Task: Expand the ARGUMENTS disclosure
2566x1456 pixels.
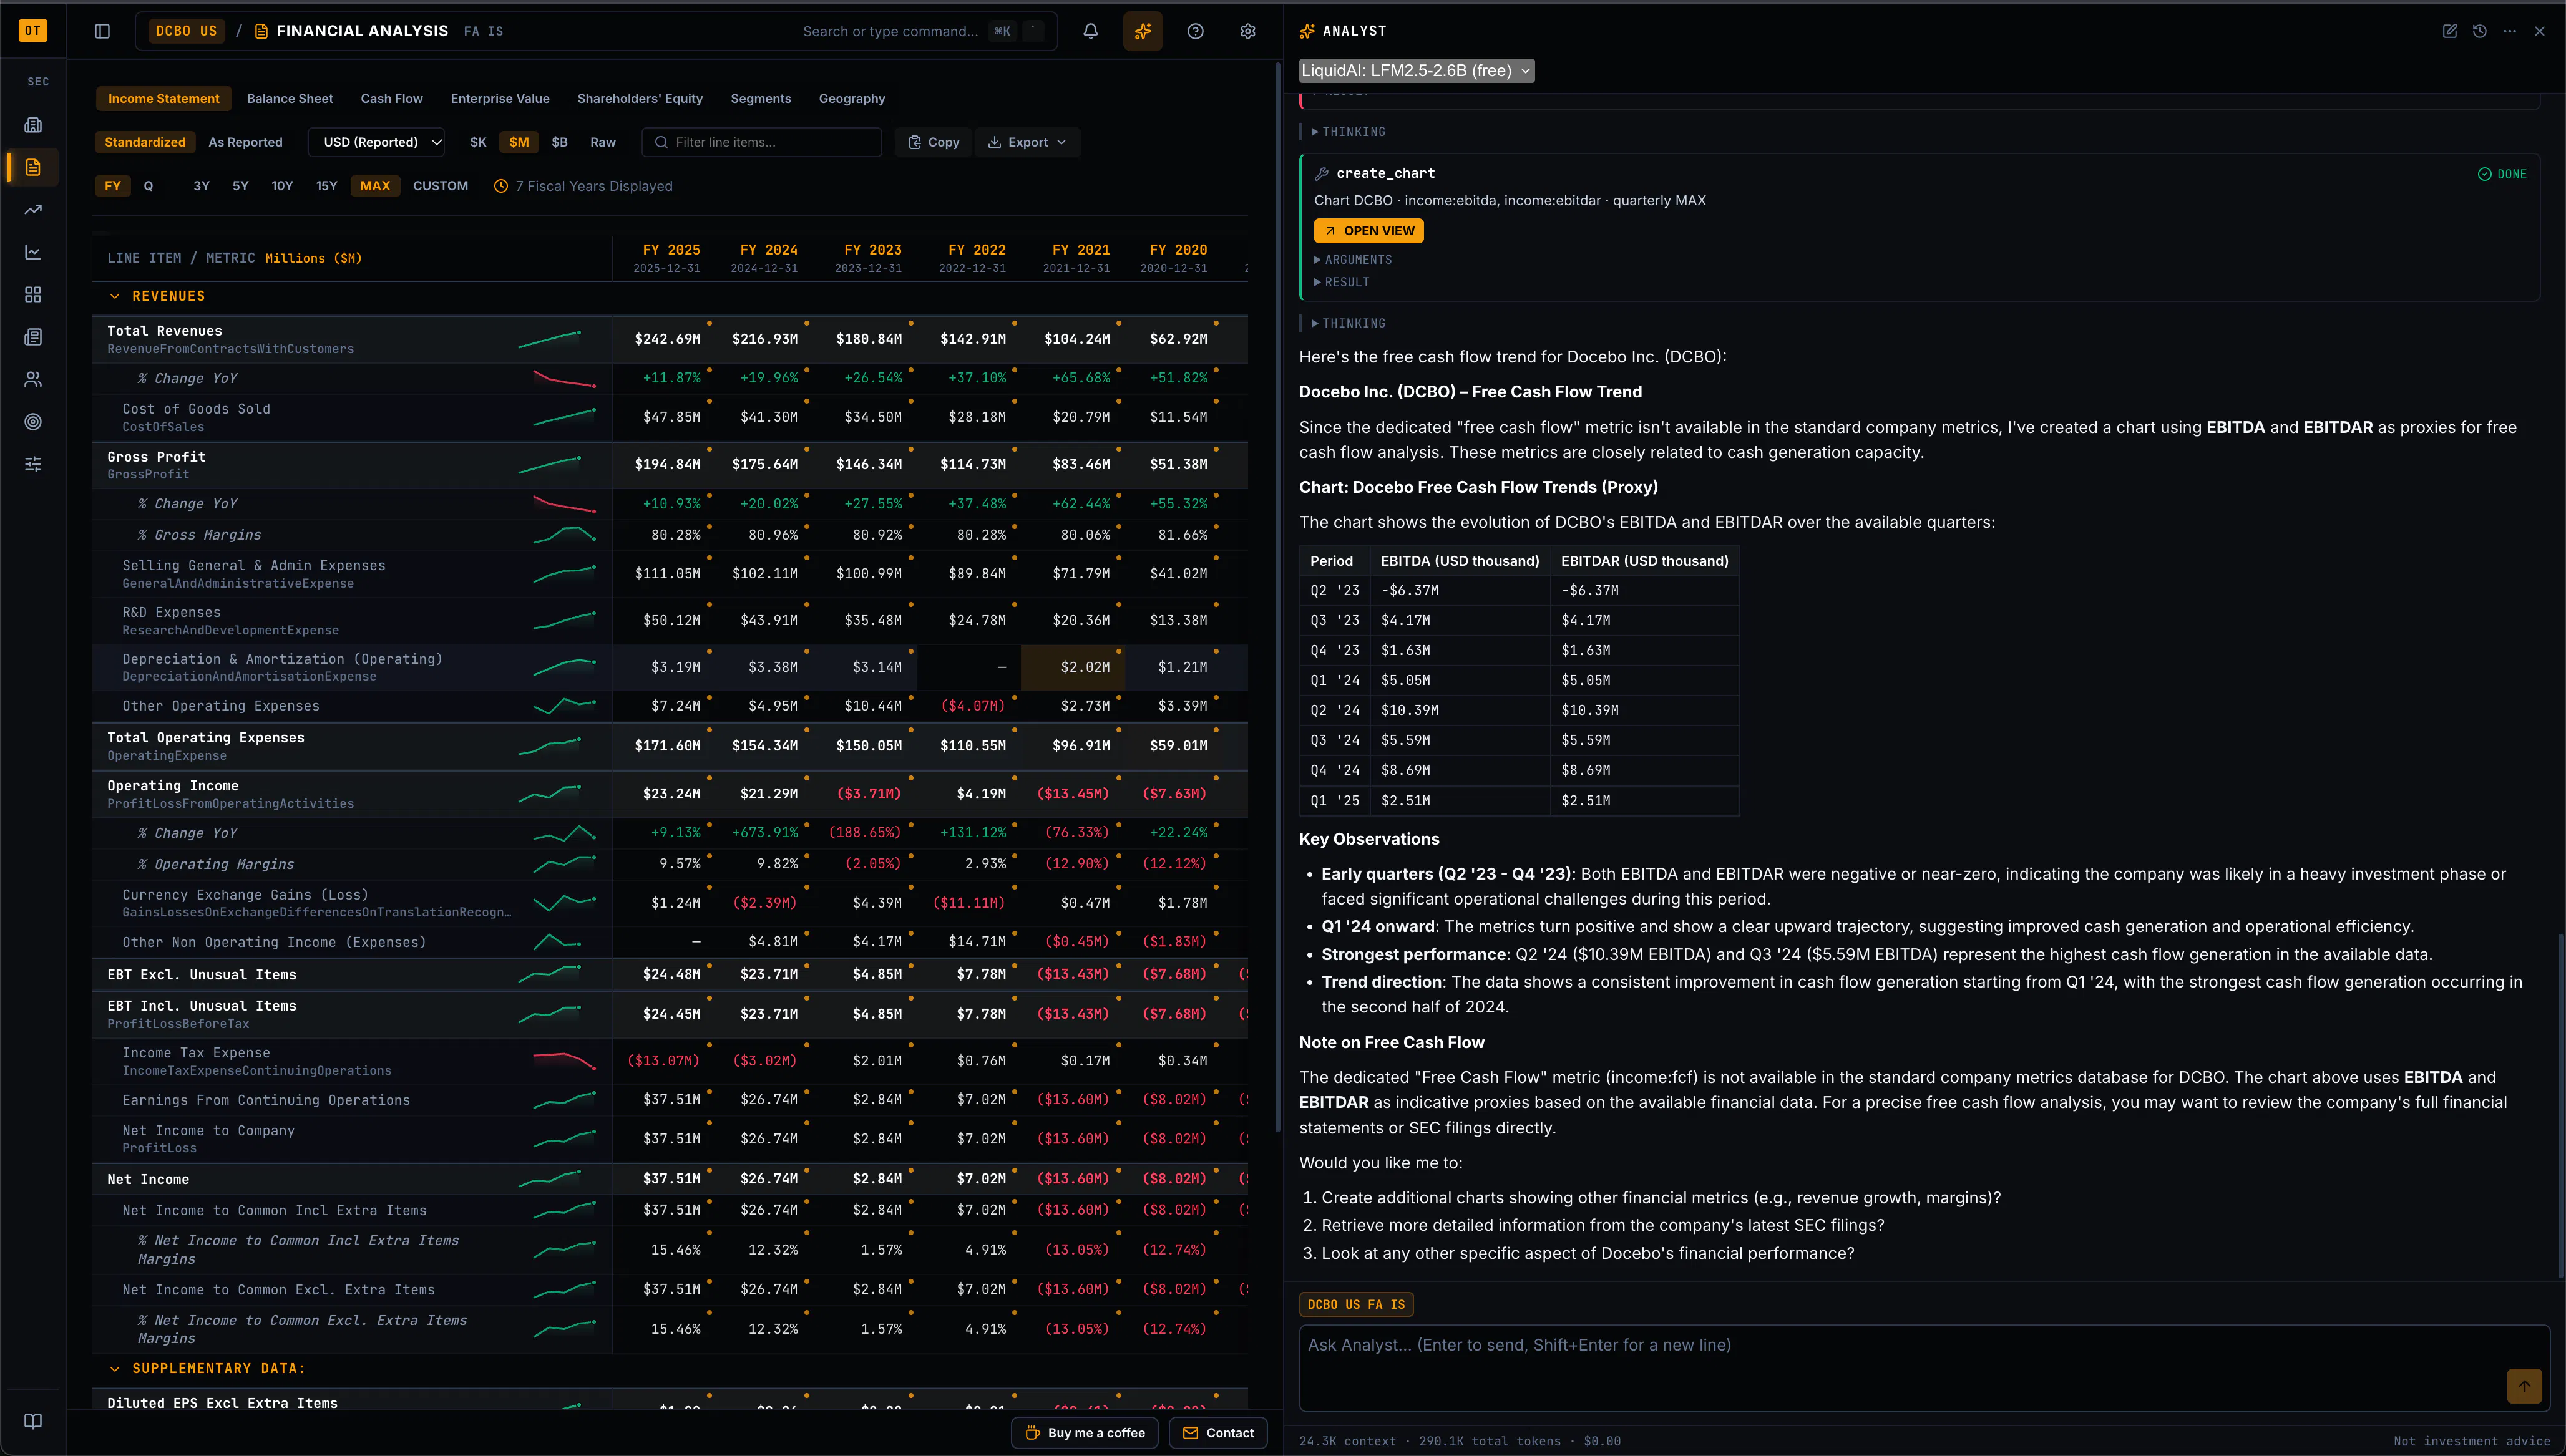Action: point(1353,259)
